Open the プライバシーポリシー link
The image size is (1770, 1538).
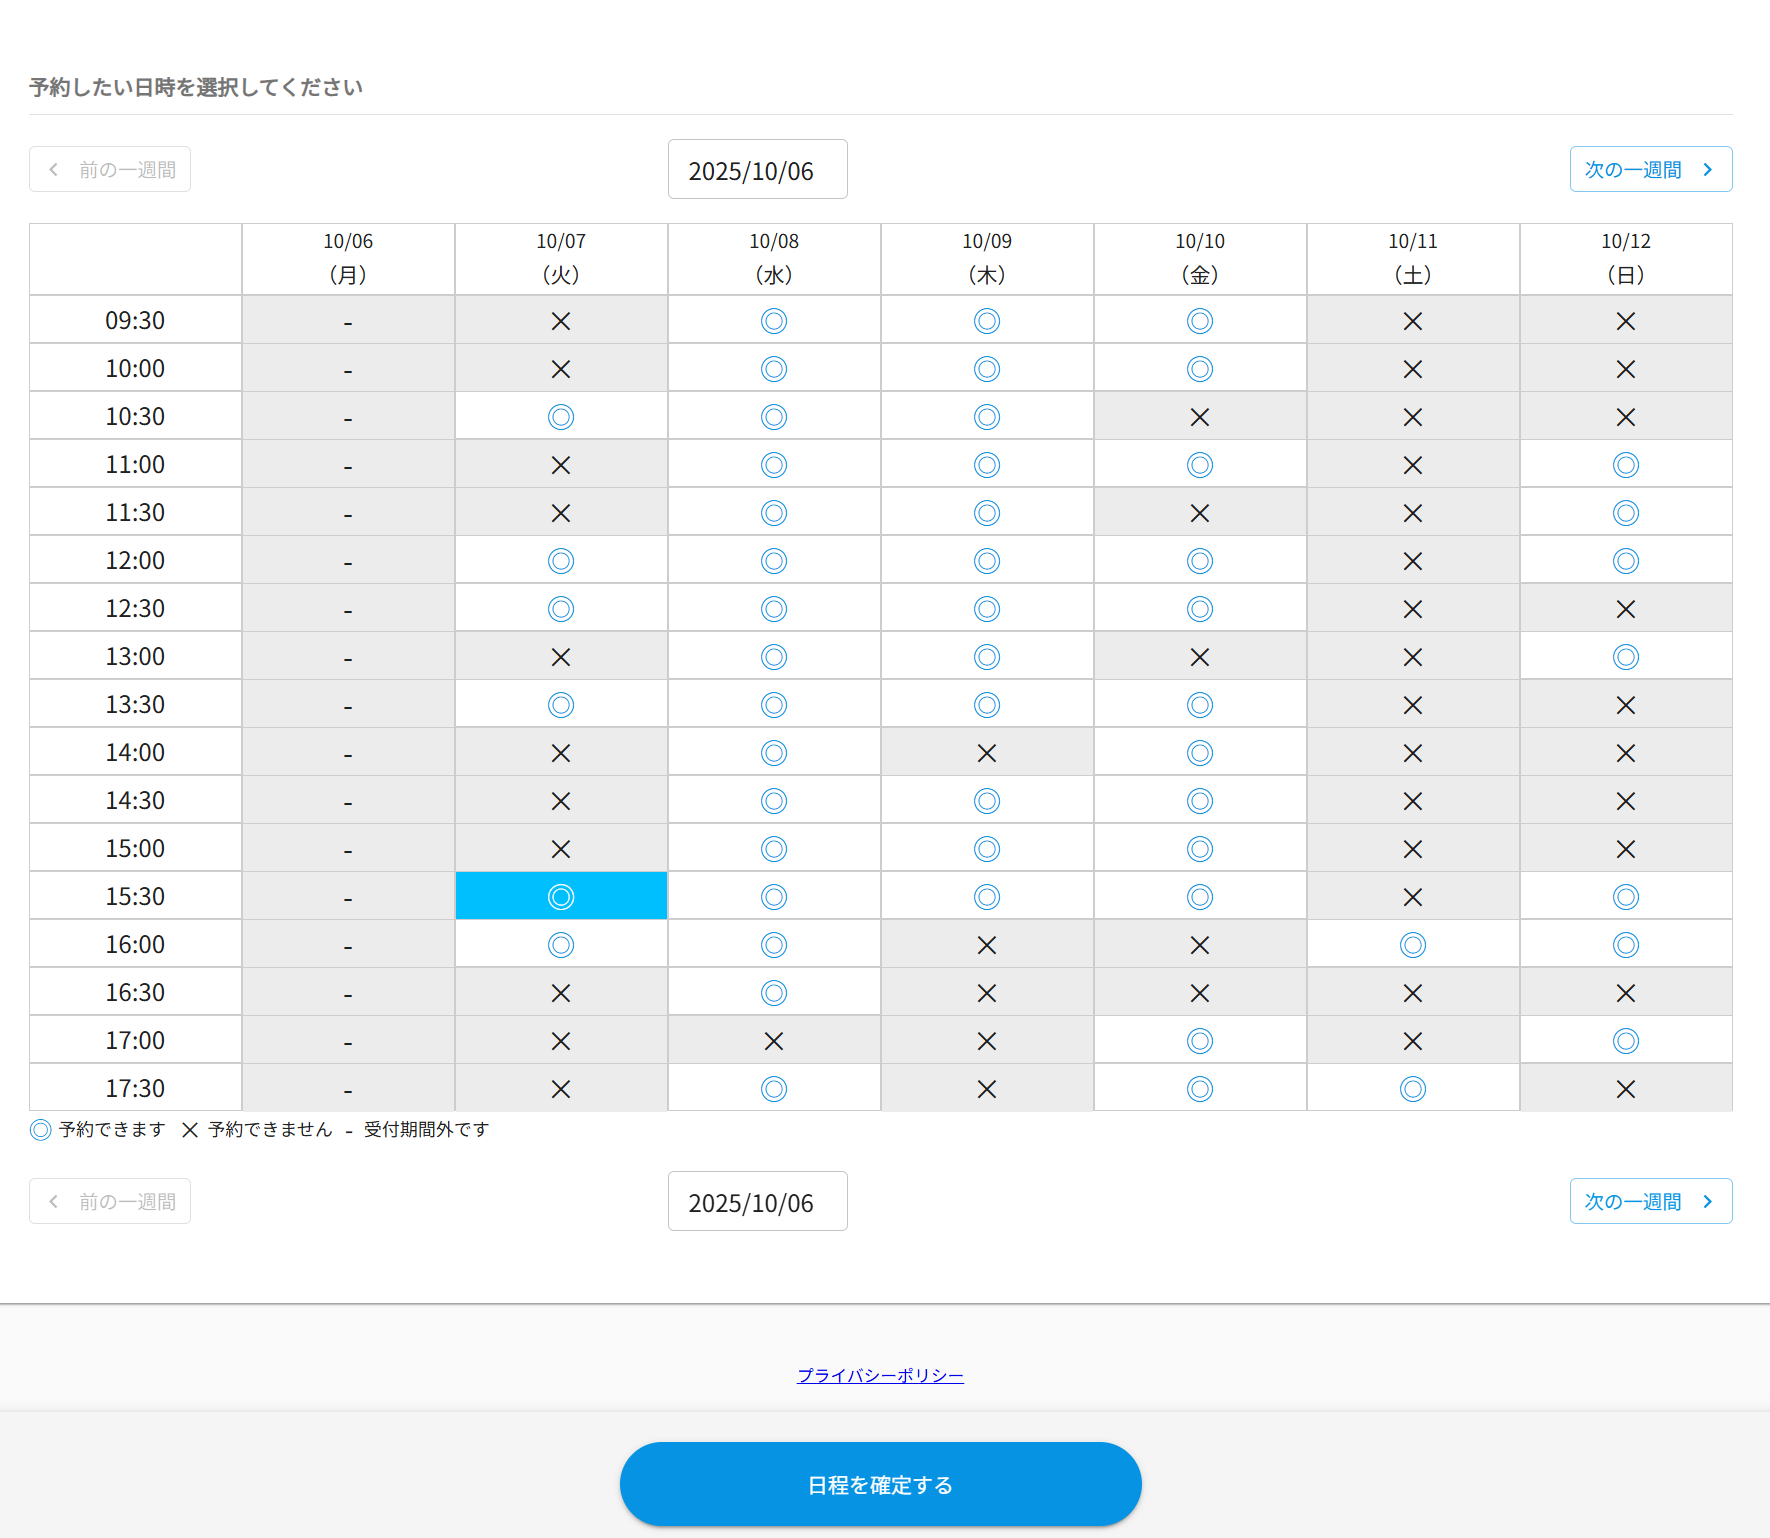880,1376
